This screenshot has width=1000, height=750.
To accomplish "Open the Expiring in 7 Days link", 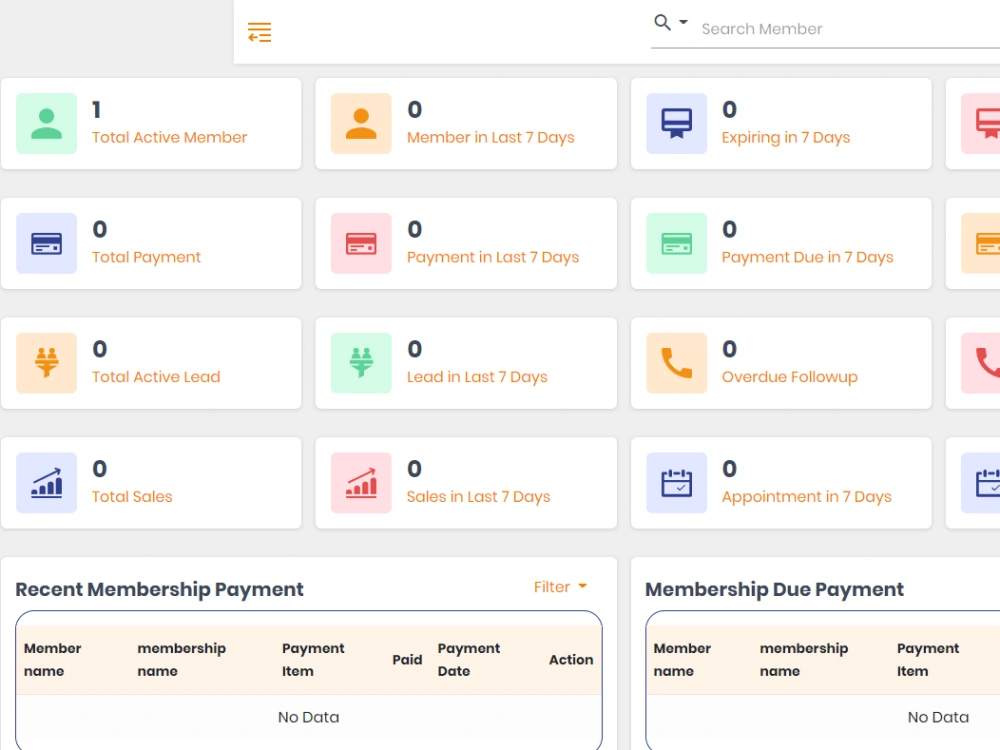I will pos(786,138).
